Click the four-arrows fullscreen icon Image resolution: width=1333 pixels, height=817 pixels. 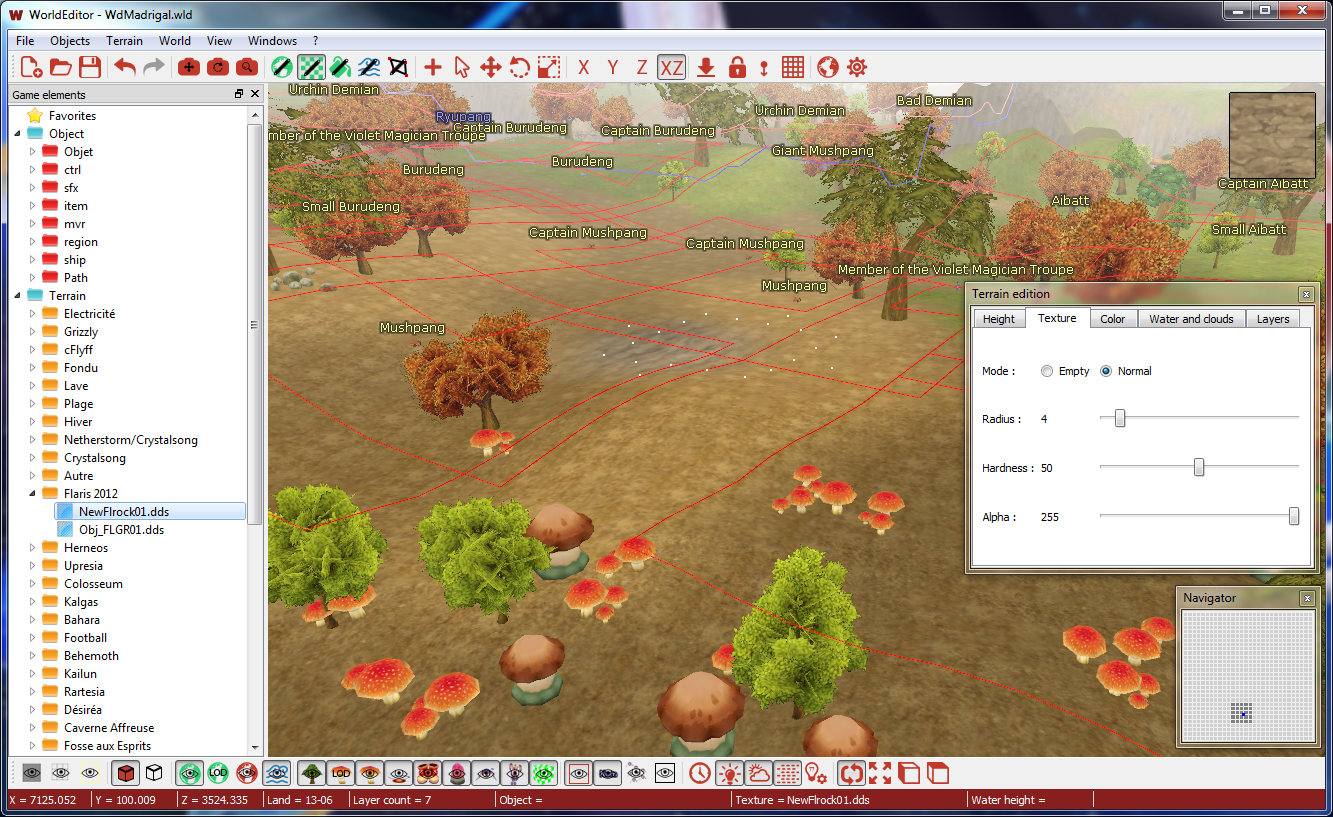[x=880, y=773]
